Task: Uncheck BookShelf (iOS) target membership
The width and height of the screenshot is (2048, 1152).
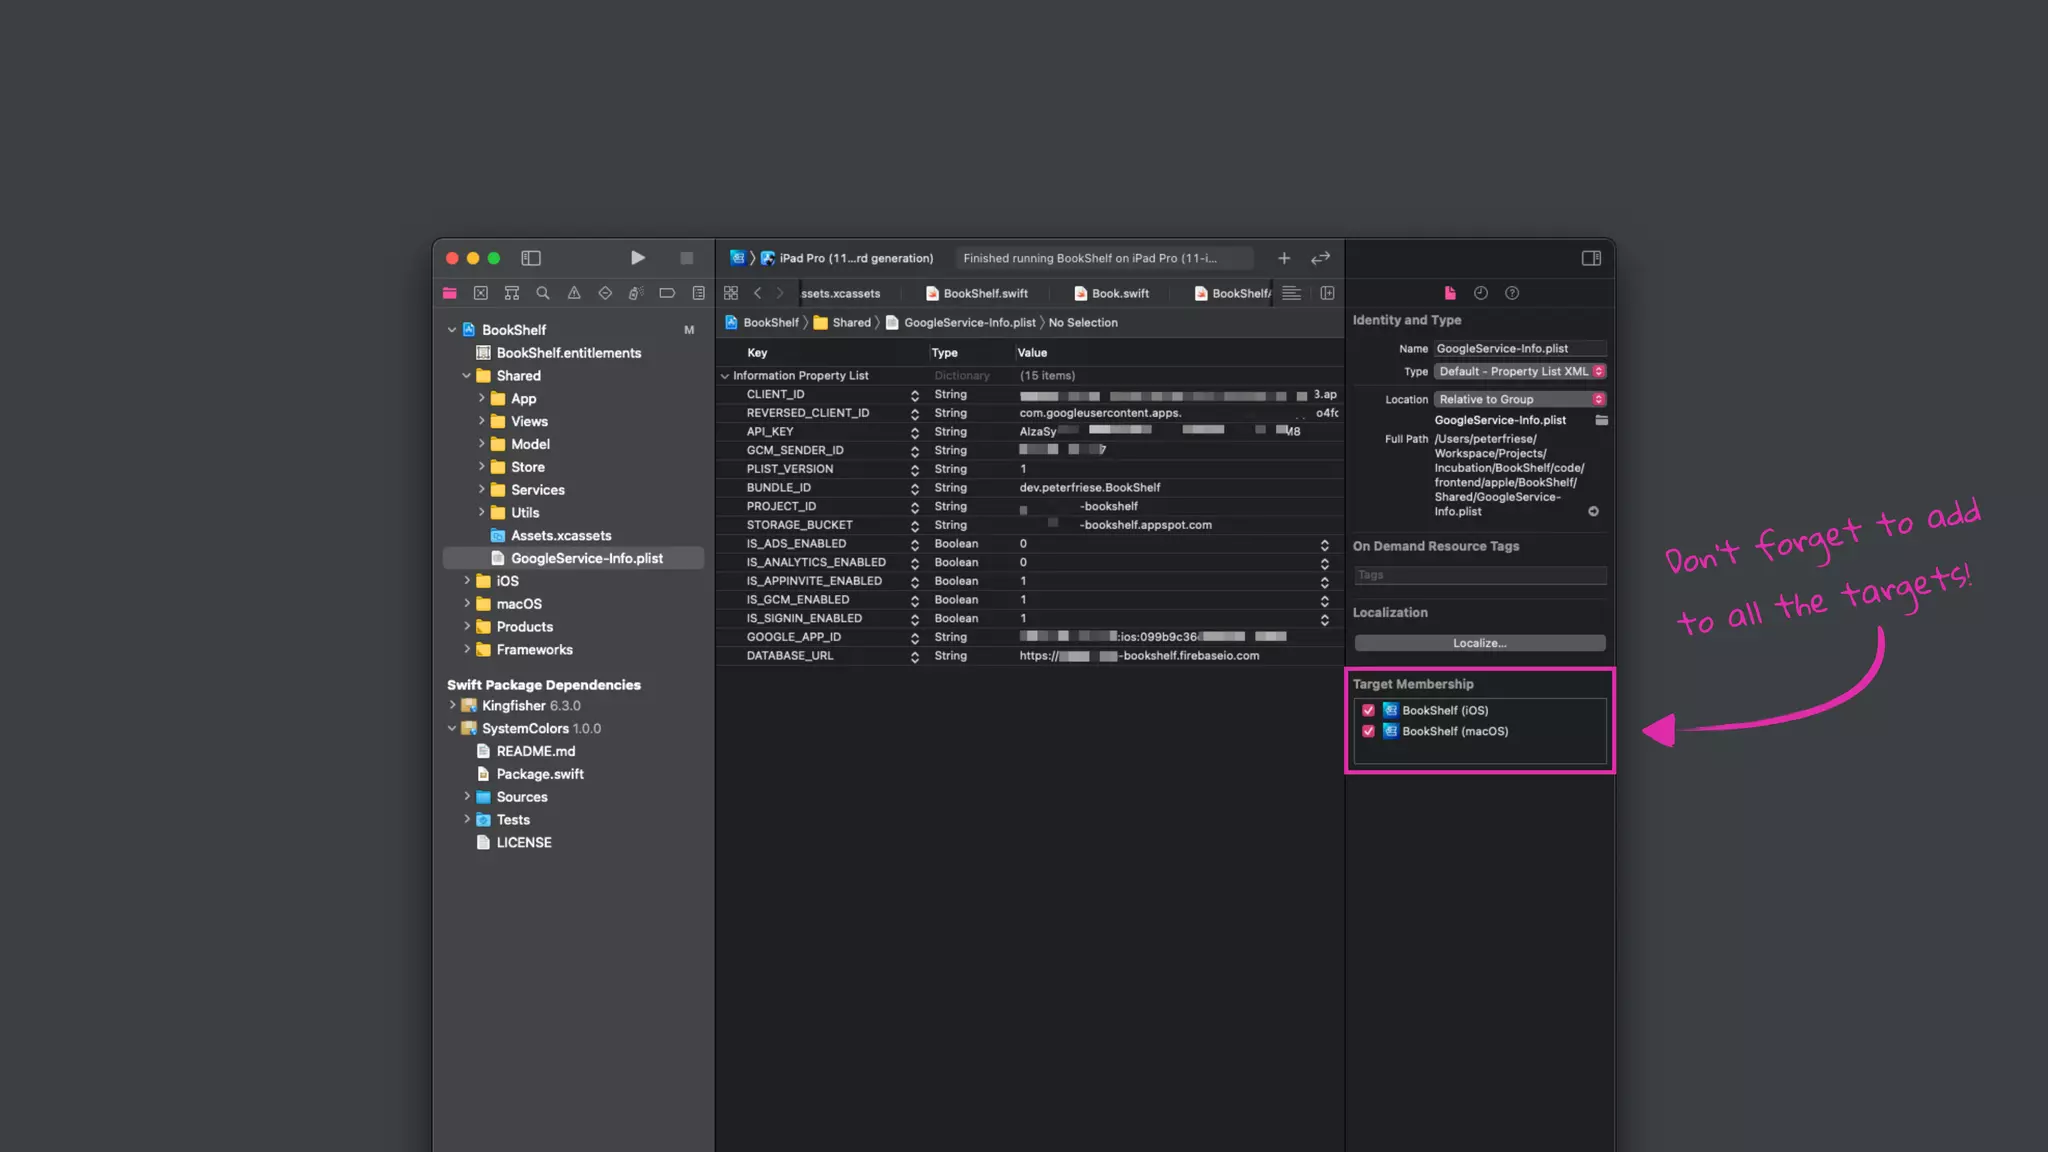Action: pyautogui.click(x=1368, y=710)
